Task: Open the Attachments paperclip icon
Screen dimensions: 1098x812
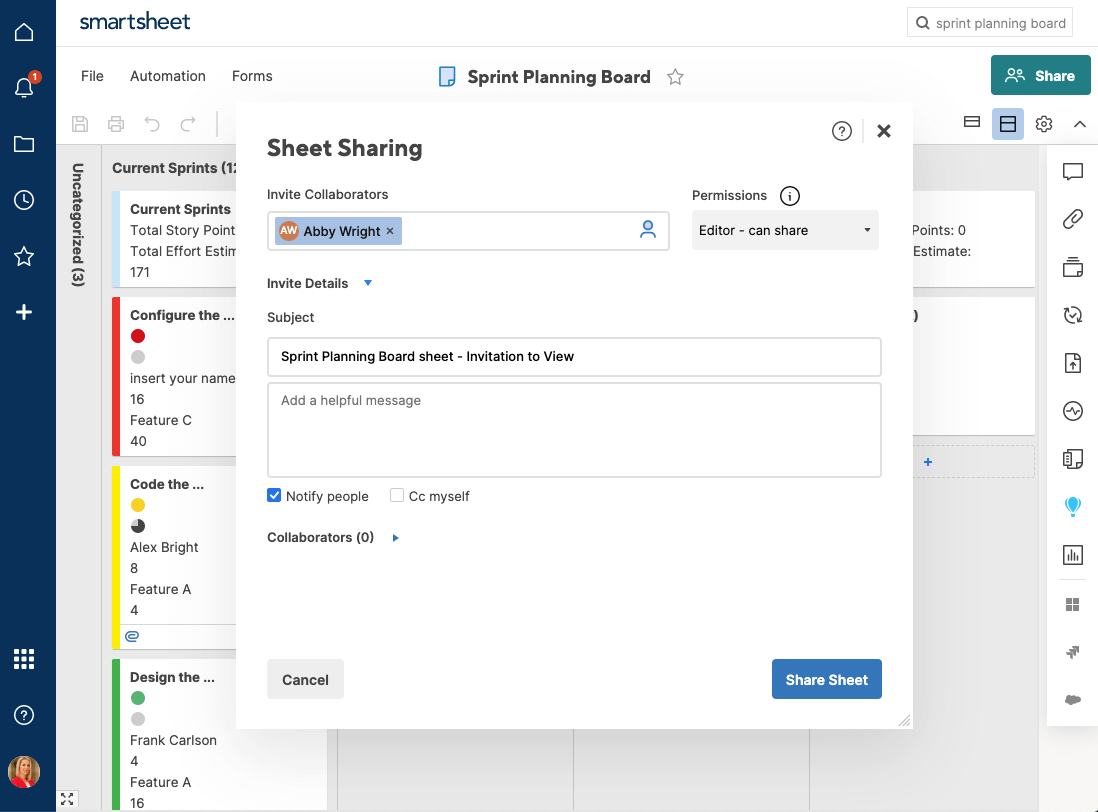Action: [x=1073, y=220]
